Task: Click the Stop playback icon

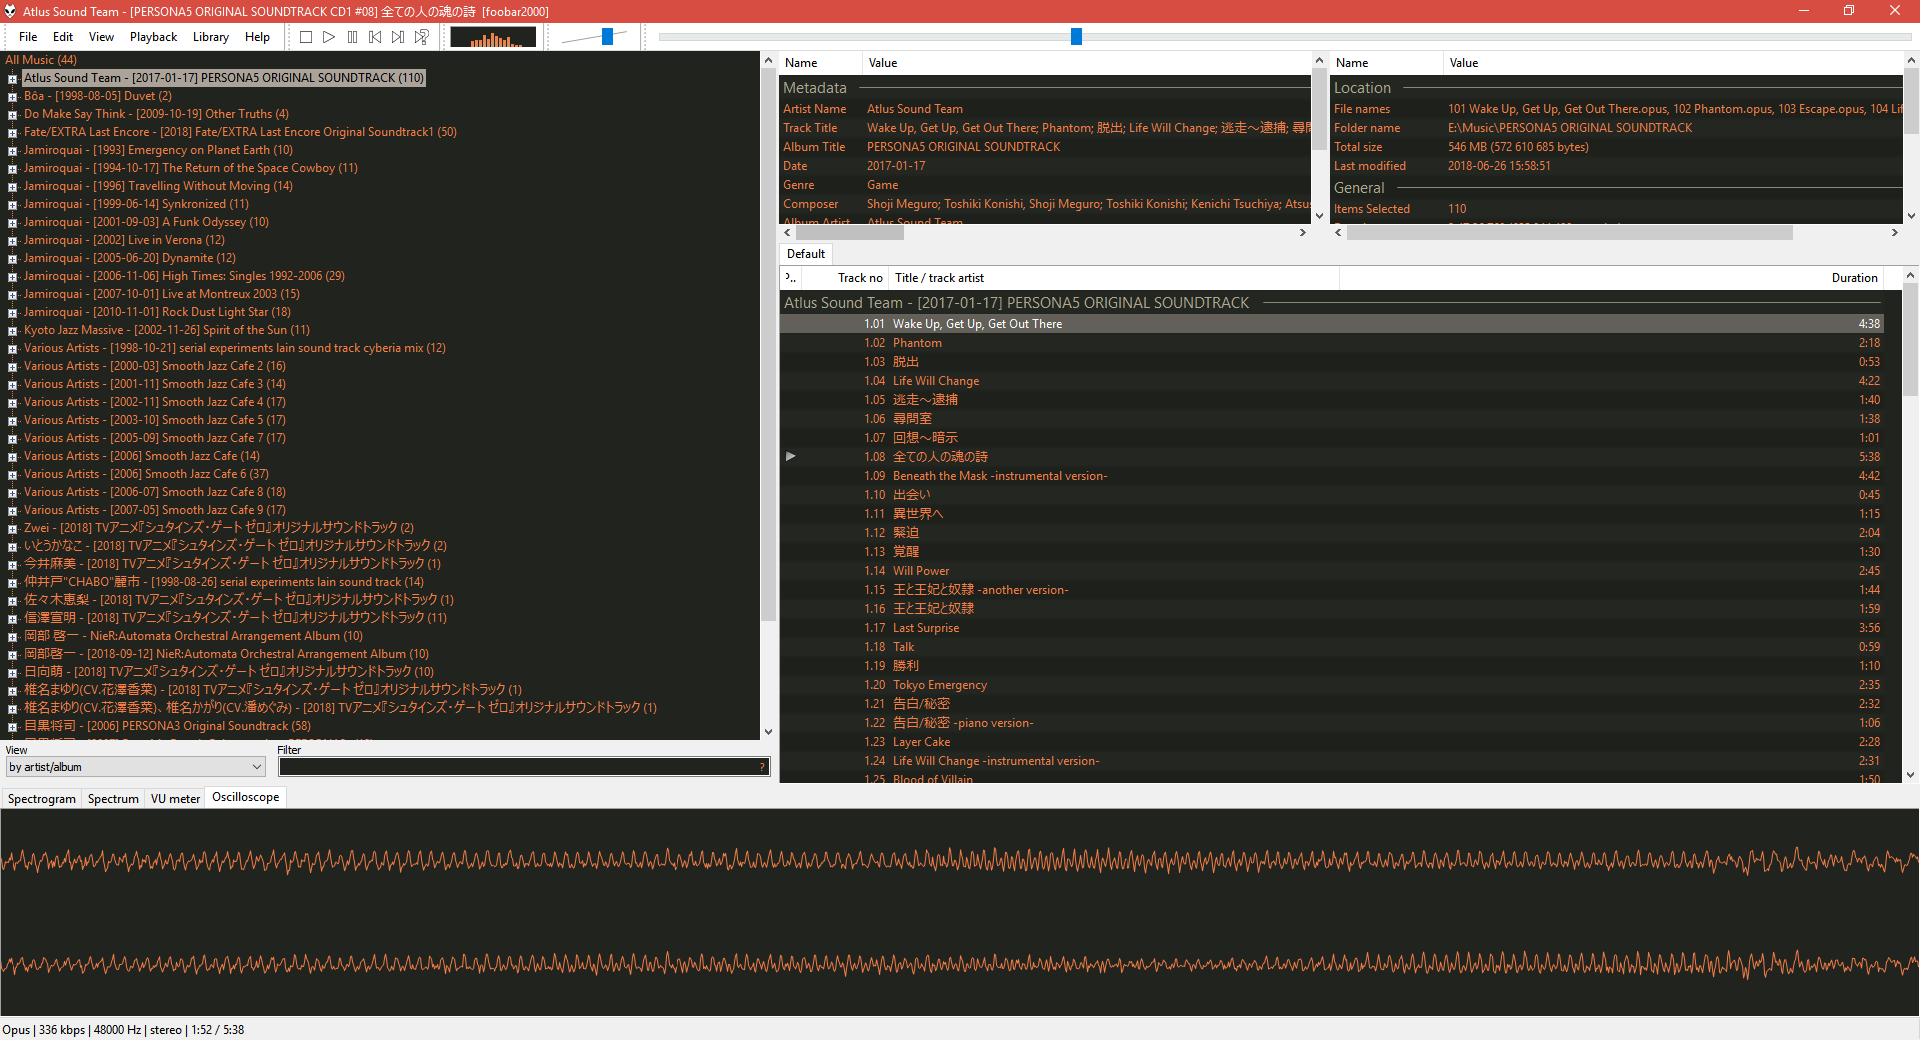Action: point(306,37)
